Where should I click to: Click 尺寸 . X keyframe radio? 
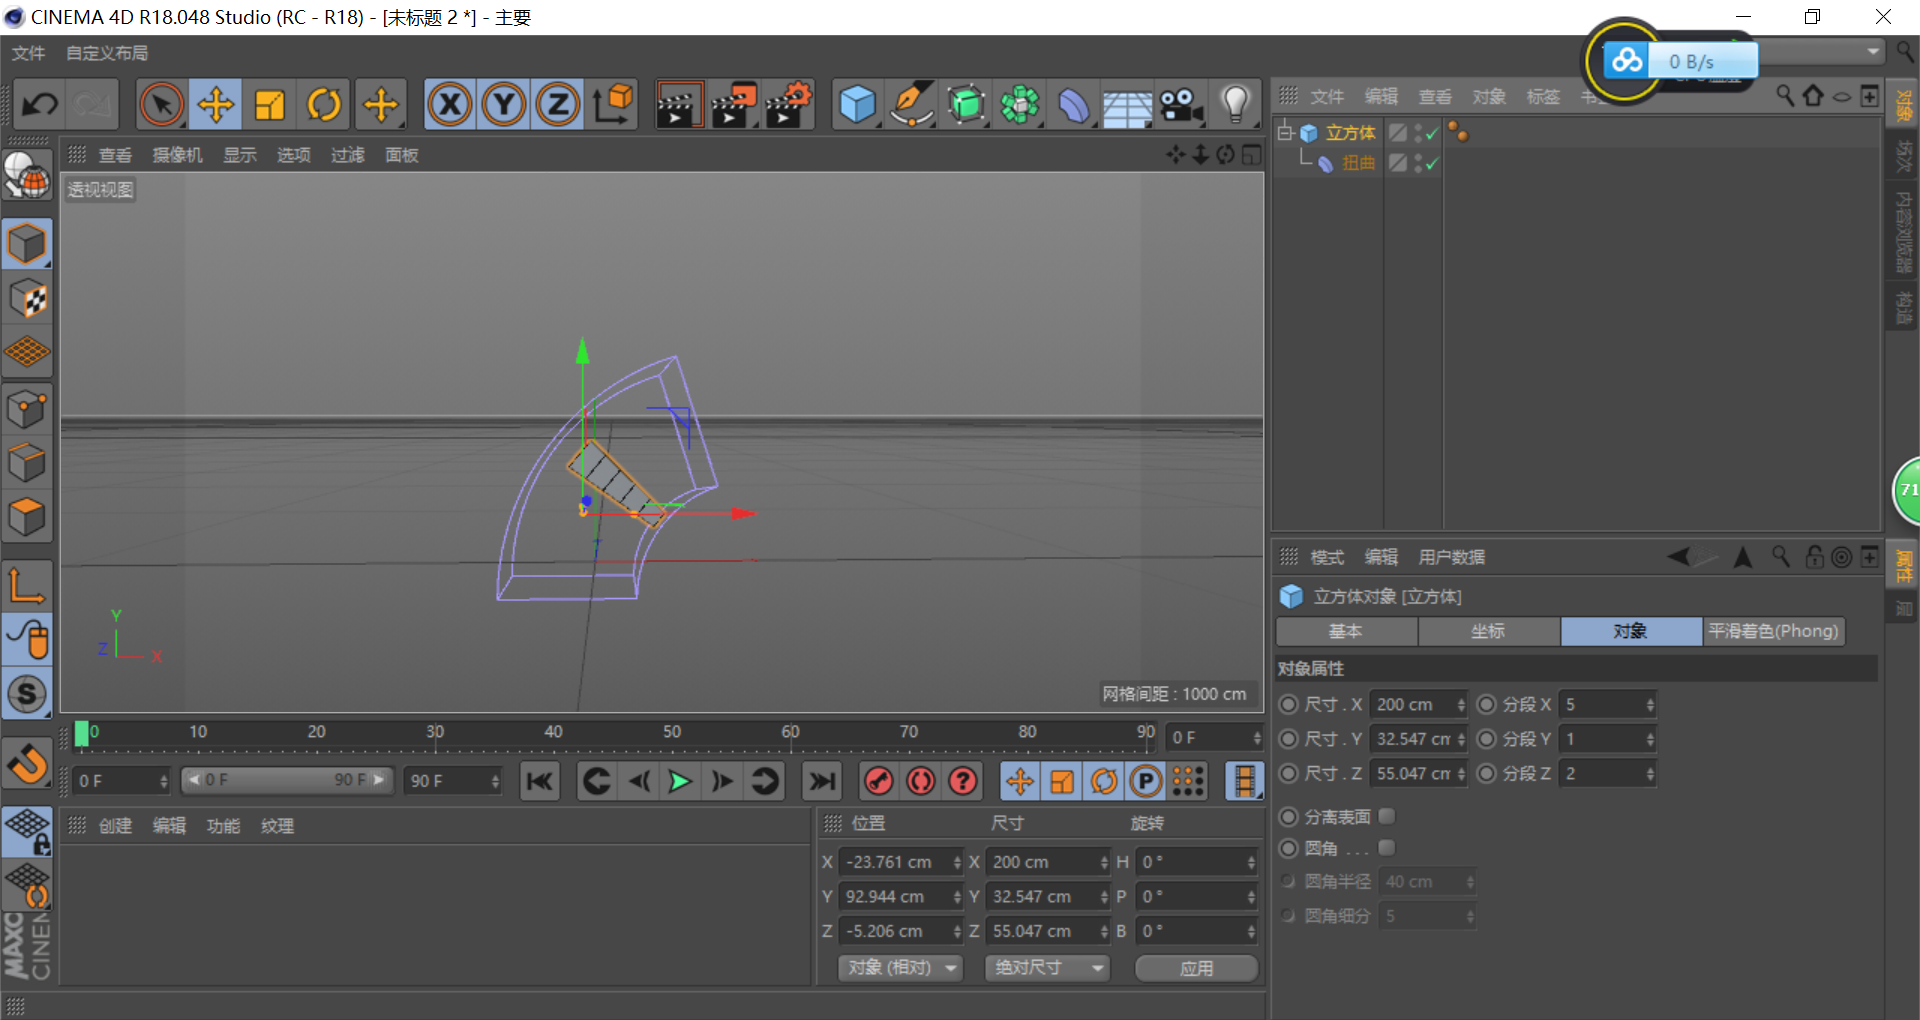[1289, 704]
